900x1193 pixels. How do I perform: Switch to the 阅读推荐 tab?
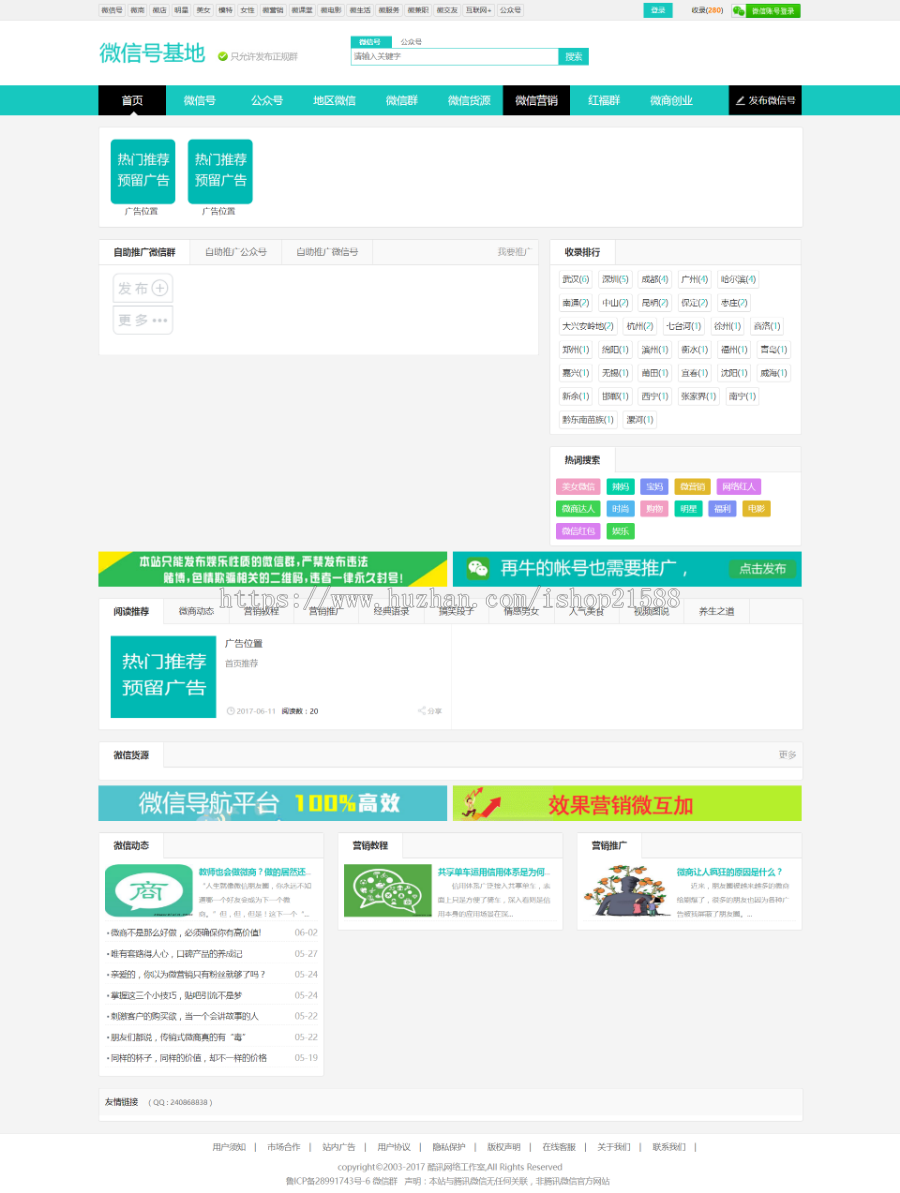(x=132, y=612)
